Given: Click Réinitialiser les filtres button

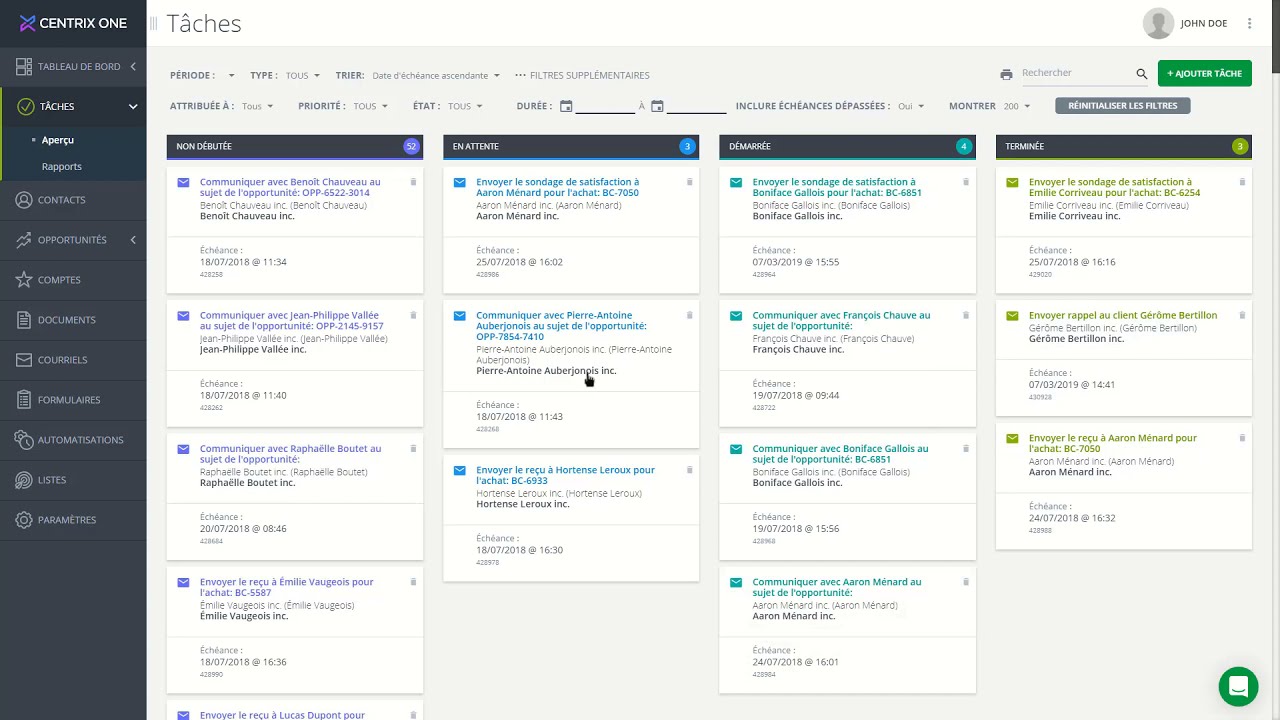Looking at the screenshot, I should pyautogui.click(x=1123, y=106).
